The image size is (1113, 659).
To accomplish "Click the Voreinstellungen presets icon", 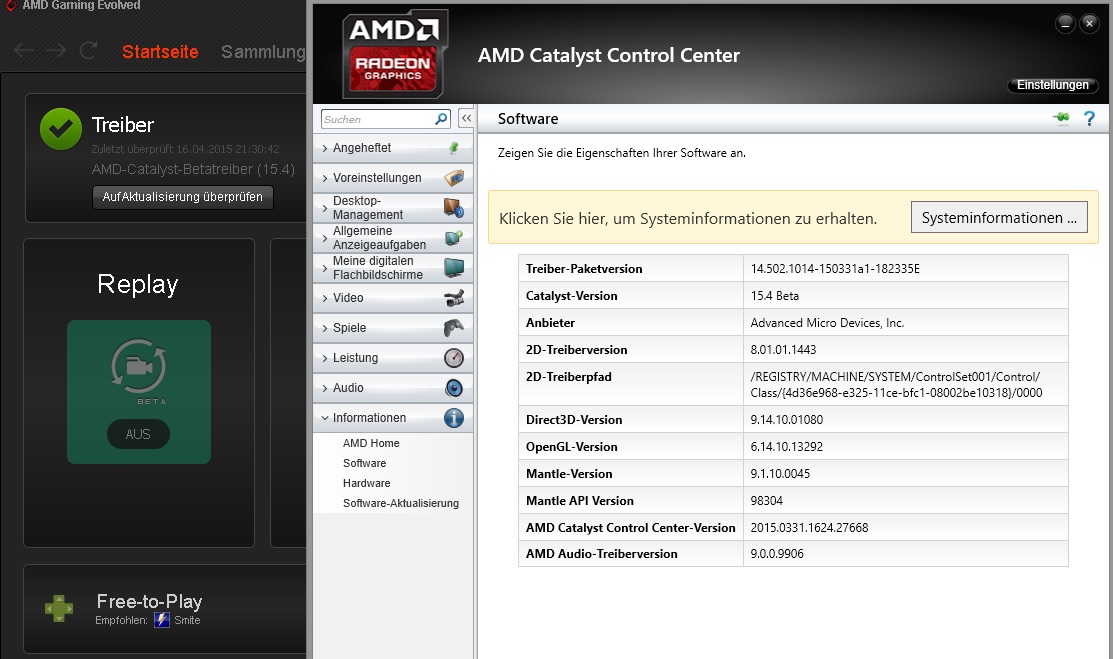I will click(x=454, y=178).
